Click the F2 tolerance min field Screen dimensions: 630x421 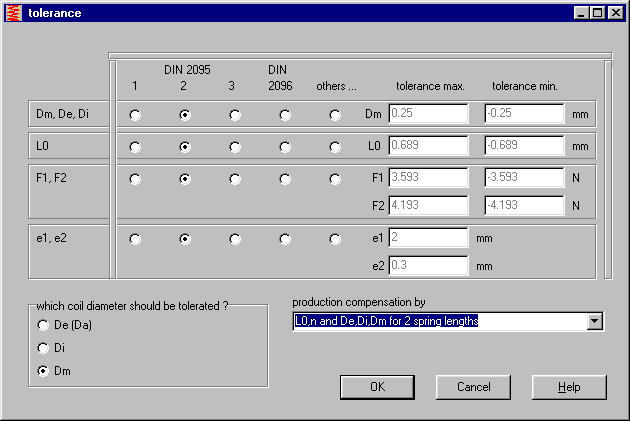[x=524, y=206]
